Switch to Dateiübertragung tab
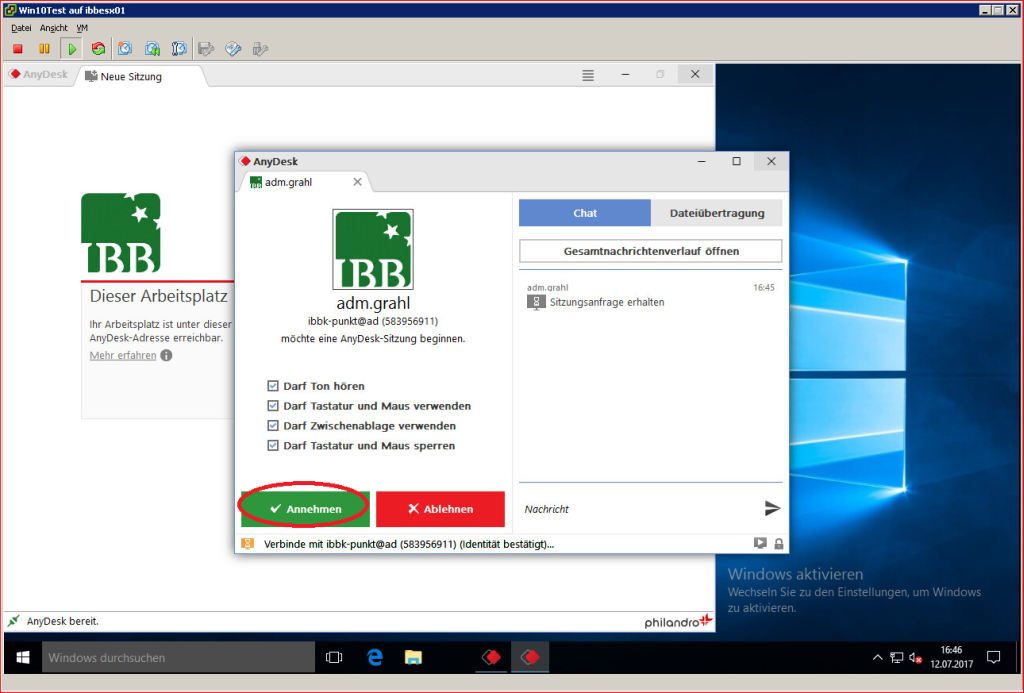Viewport: 1024px width, 693px height. click(716, 213)
